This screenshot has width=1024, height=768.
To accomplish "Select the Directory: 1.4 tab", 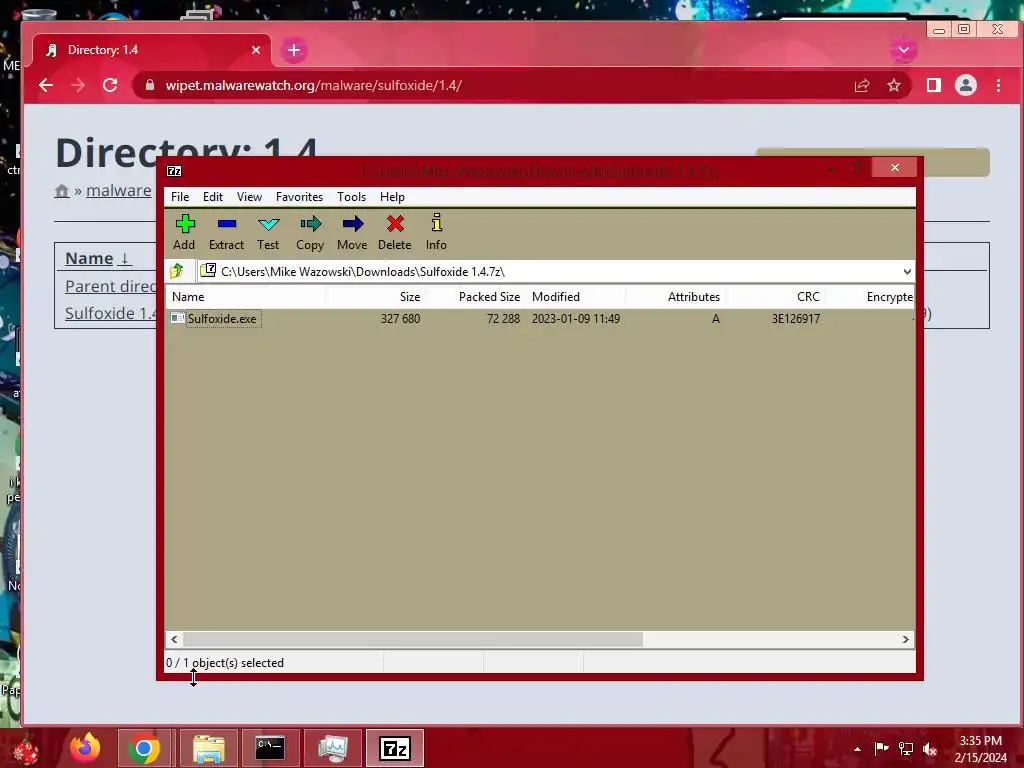I will (x=152, y=50).
